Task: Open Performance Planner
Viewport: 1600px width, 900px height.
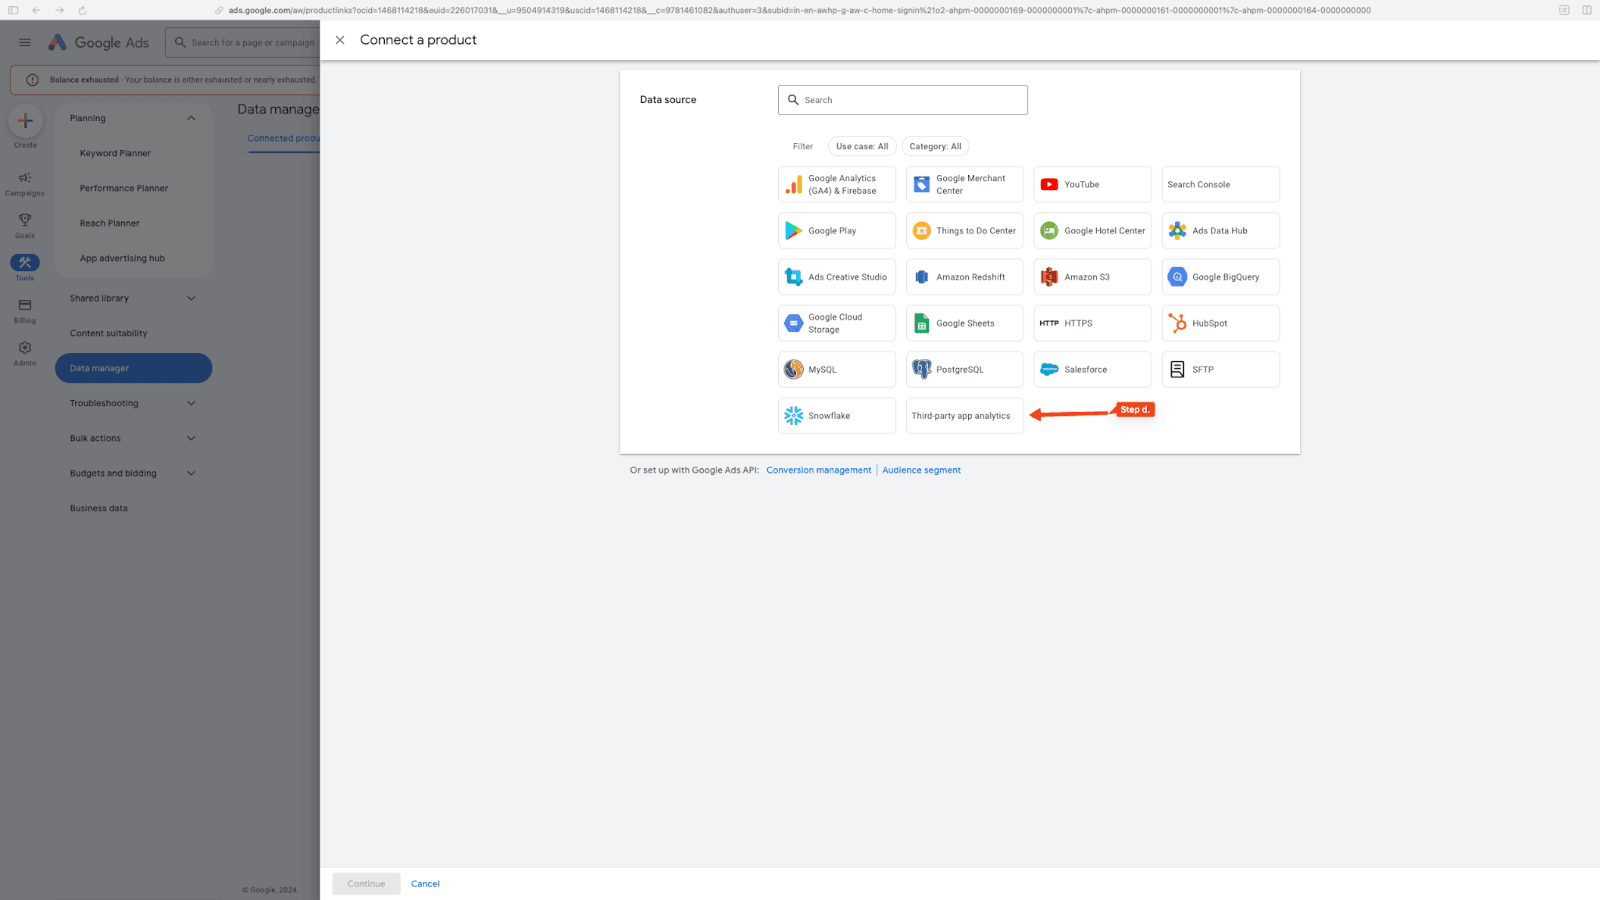Action: pos(124,188)
